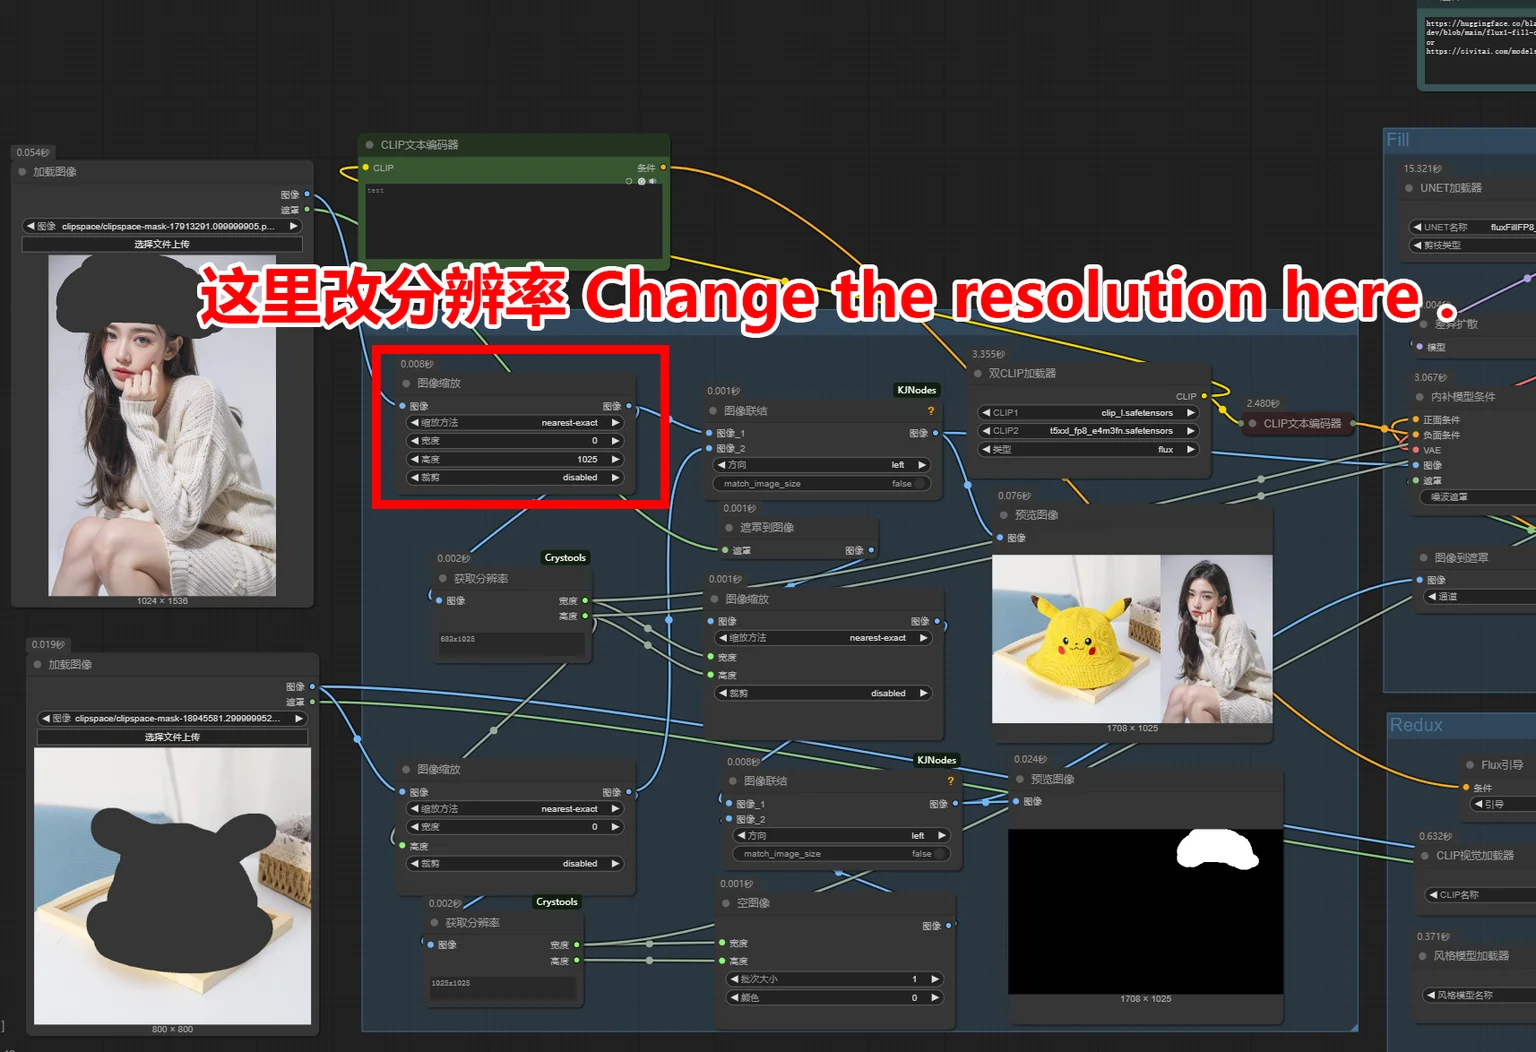Viewport: 1536px width, 1052px height.
Task: Open help on 图像联结 node timed 0.008秒
Action: [950, 781]
